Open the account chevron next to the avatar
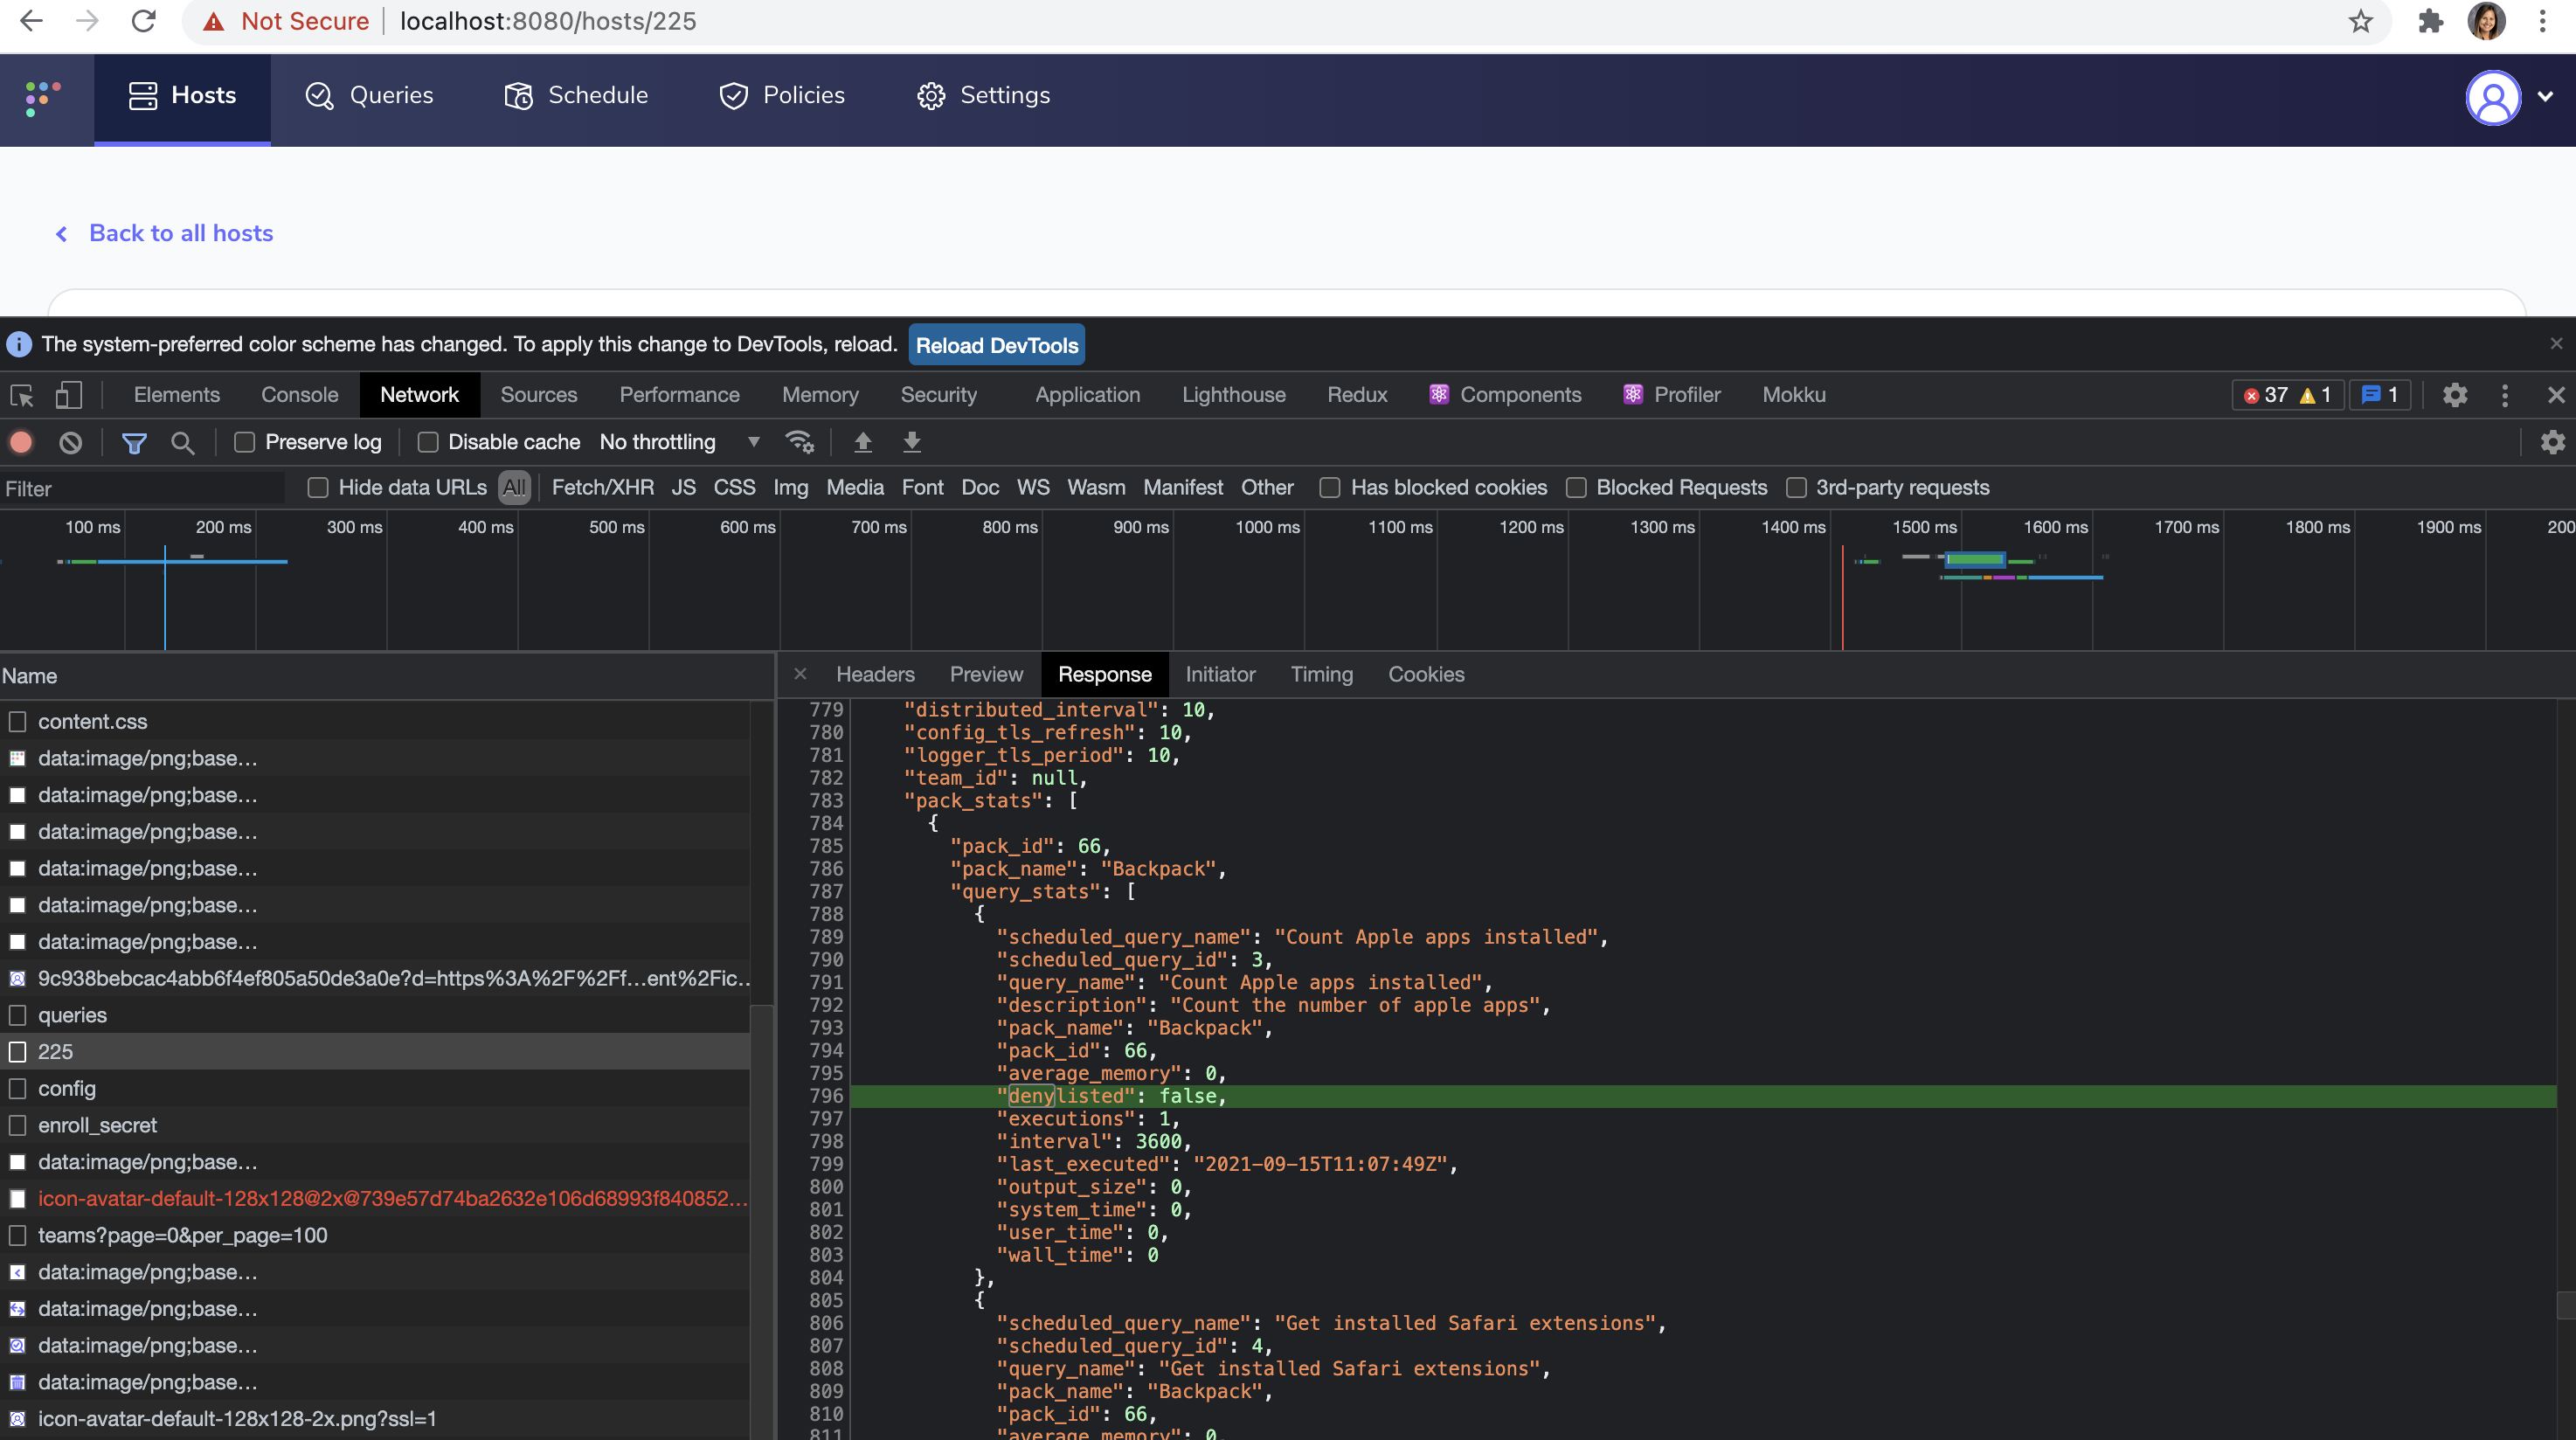The height and width of the screenshot is (1440, 2576). click(2544, 97)
